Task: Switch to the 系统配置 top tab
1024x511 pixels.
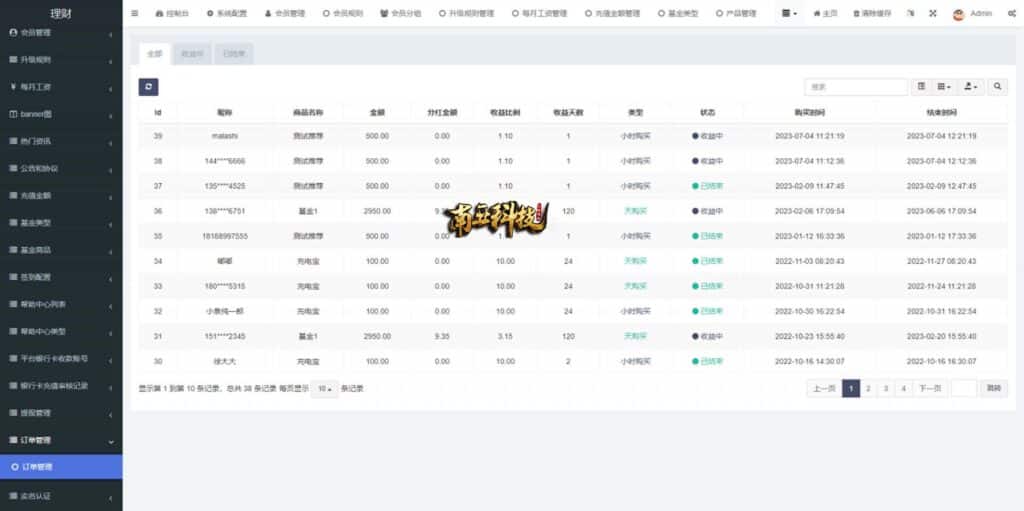Action: (227, 13)
